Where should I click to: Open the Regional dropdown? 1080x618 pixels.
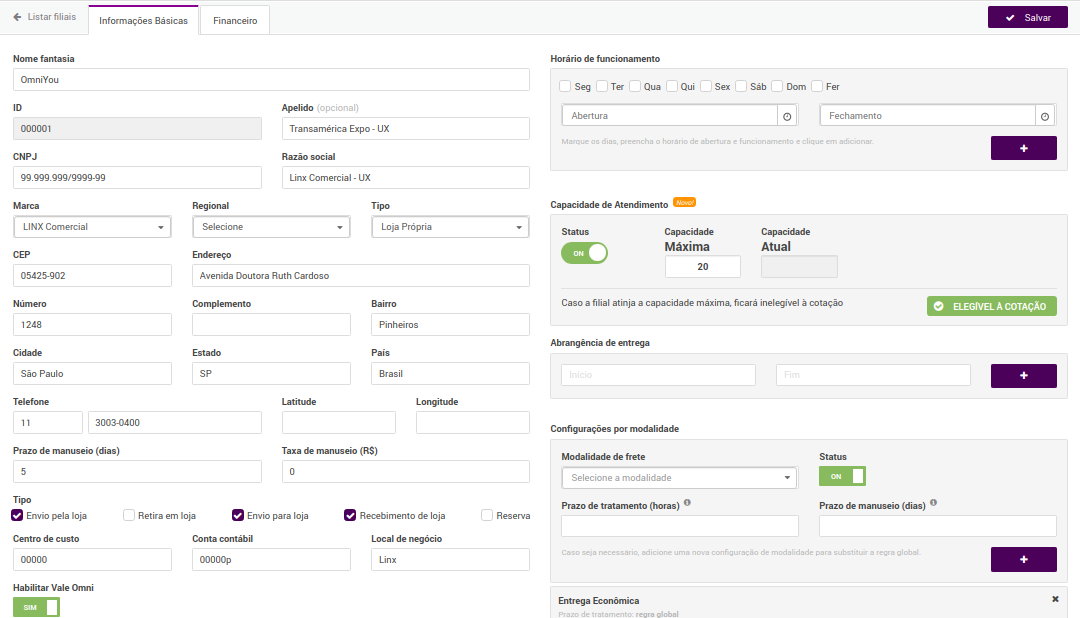point(271,227)
